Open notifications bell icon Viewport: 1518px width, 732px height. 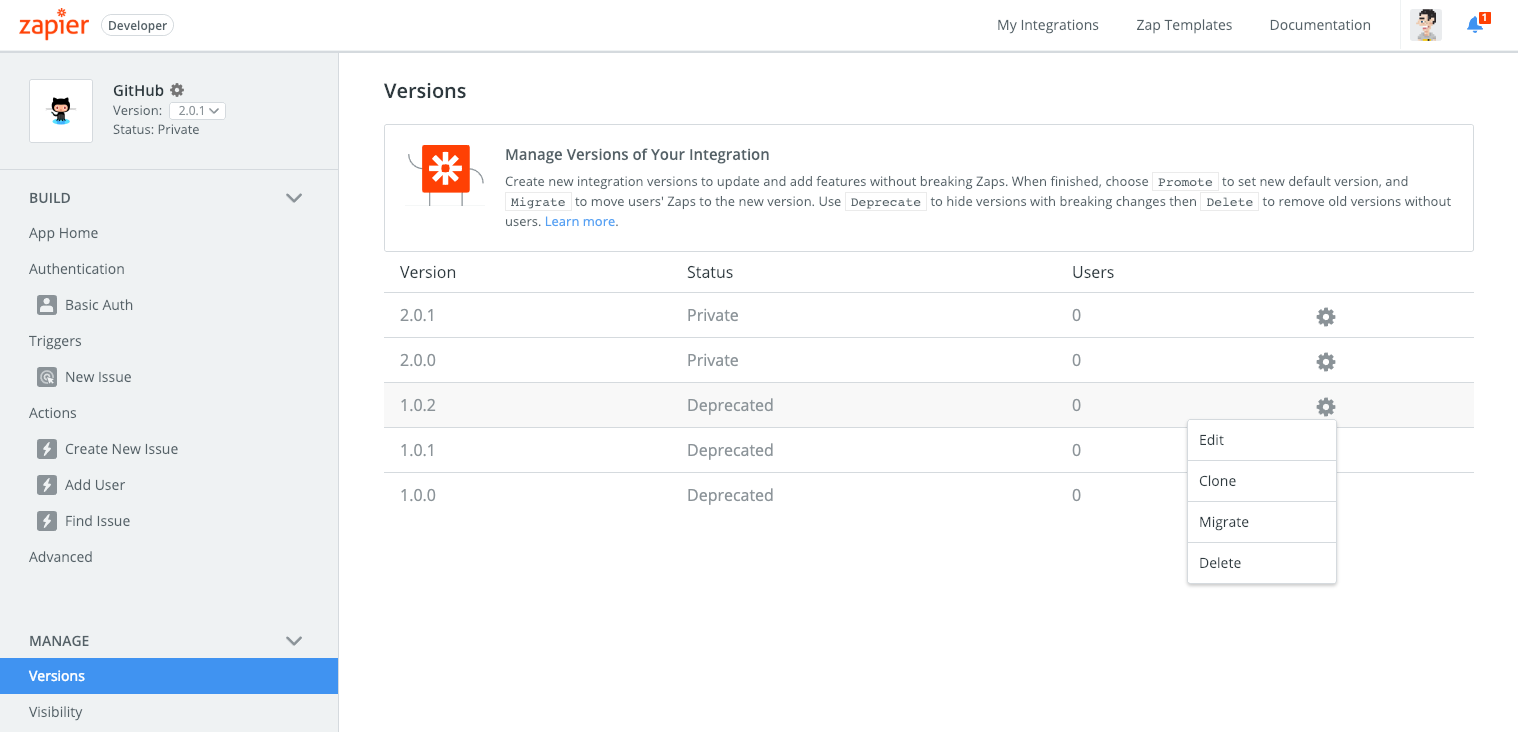(x=1477, y=24)
